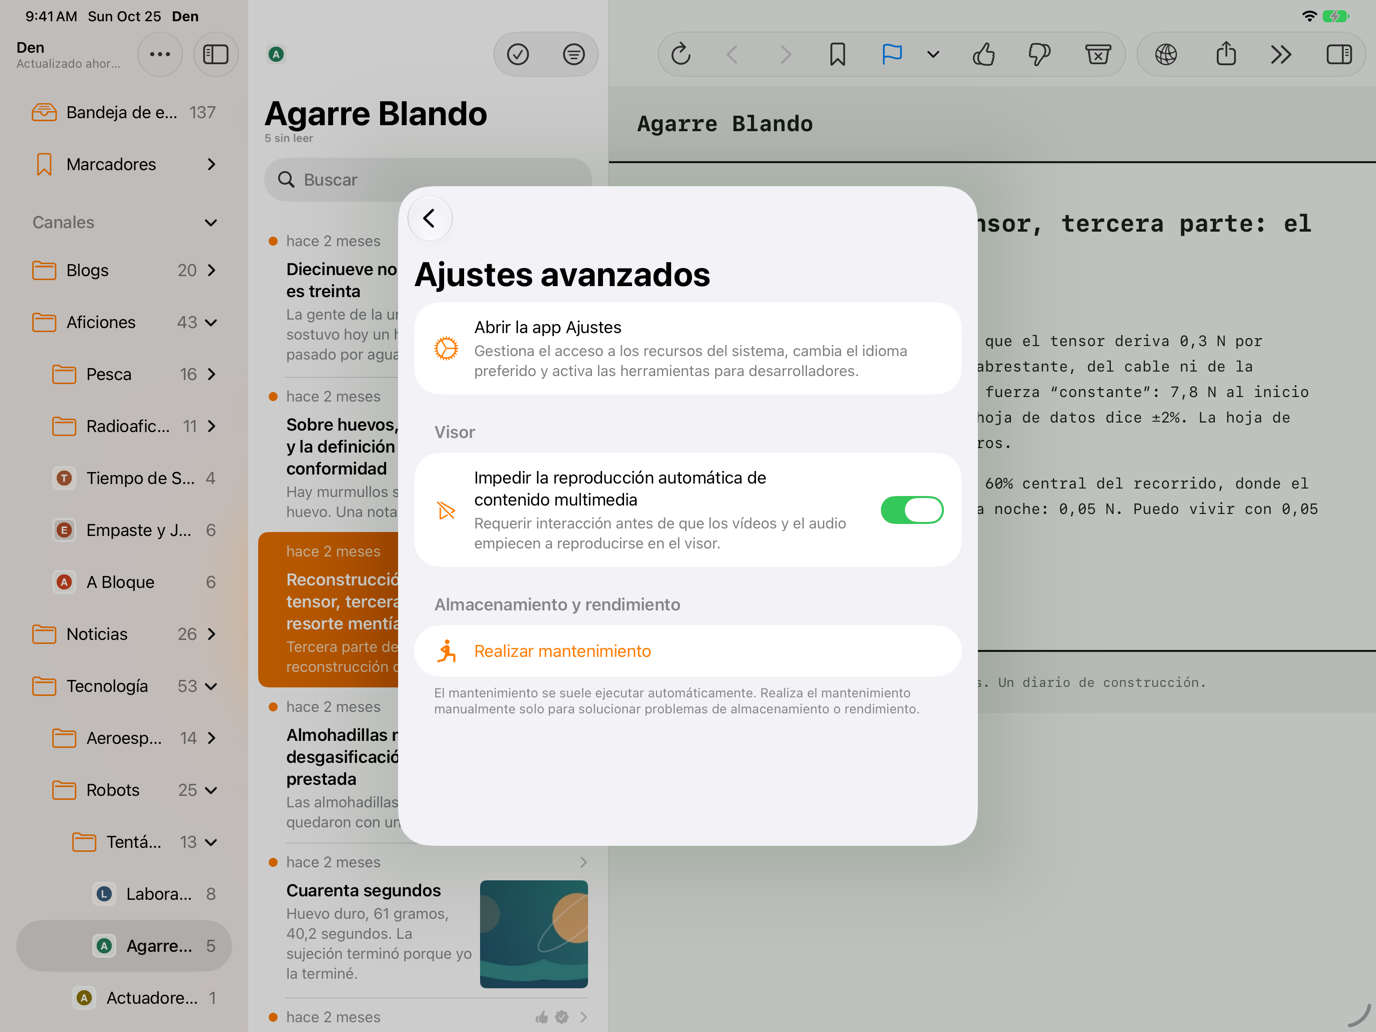1376x1032 pixels.
Task: Open the Abrir la app Ajustes row
Action: (x=688, y=348)
